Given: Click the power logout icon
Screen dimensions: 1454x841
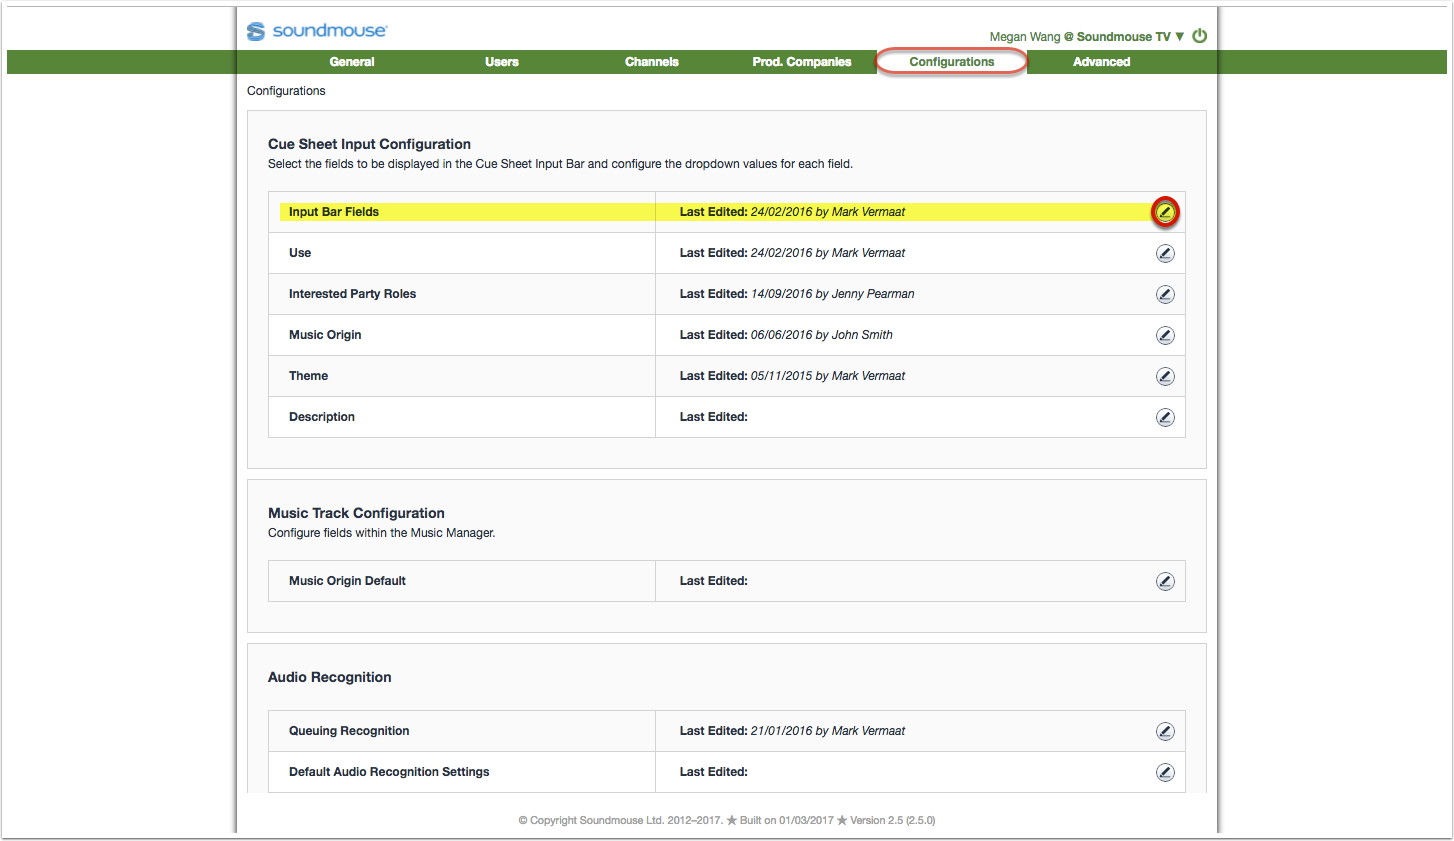Looking at the screenshot, I should click(1200, 36).
